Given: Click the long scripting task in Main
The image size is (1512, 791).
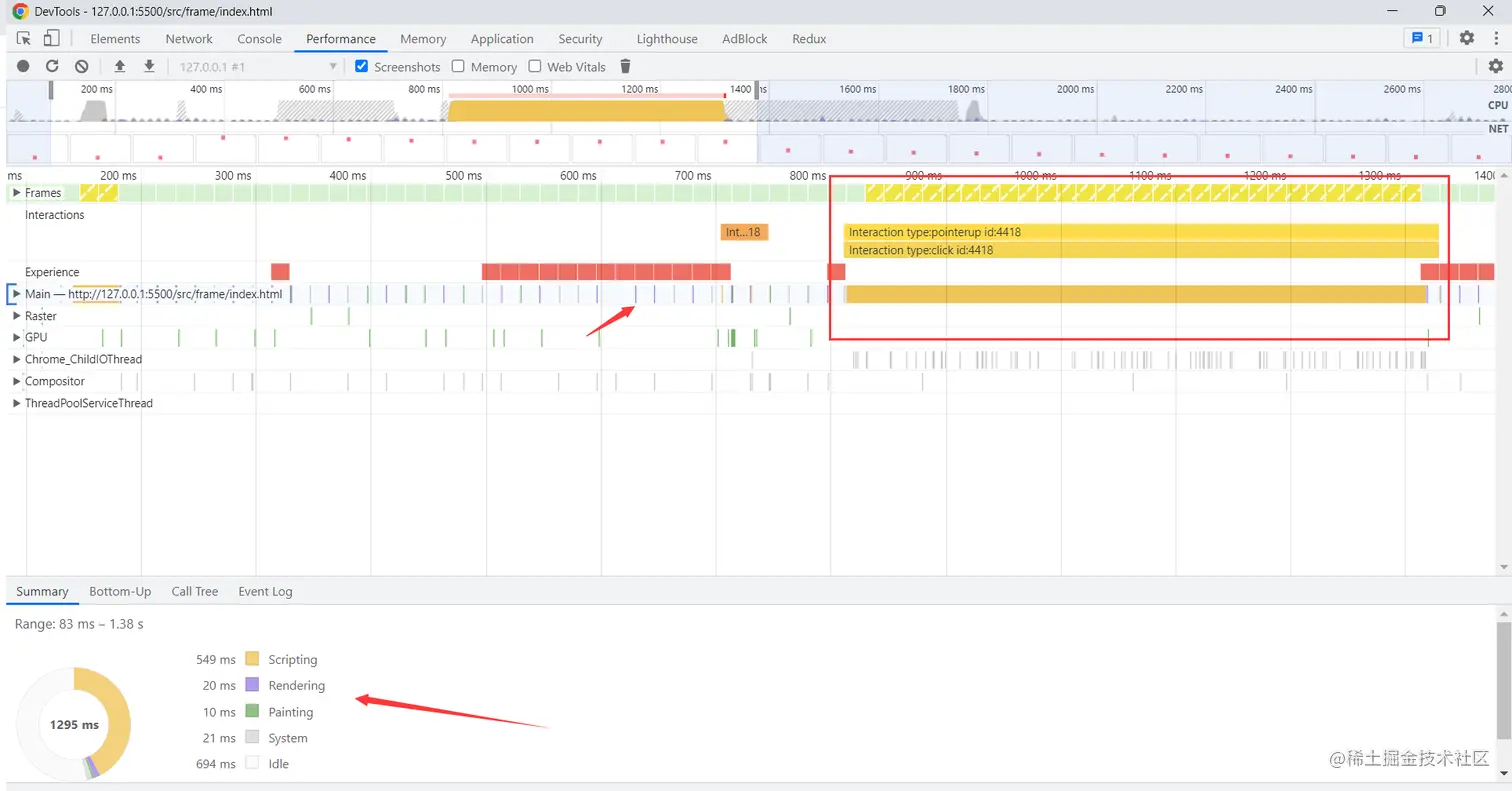Looking at the screenshot, I should [1136, 294].
